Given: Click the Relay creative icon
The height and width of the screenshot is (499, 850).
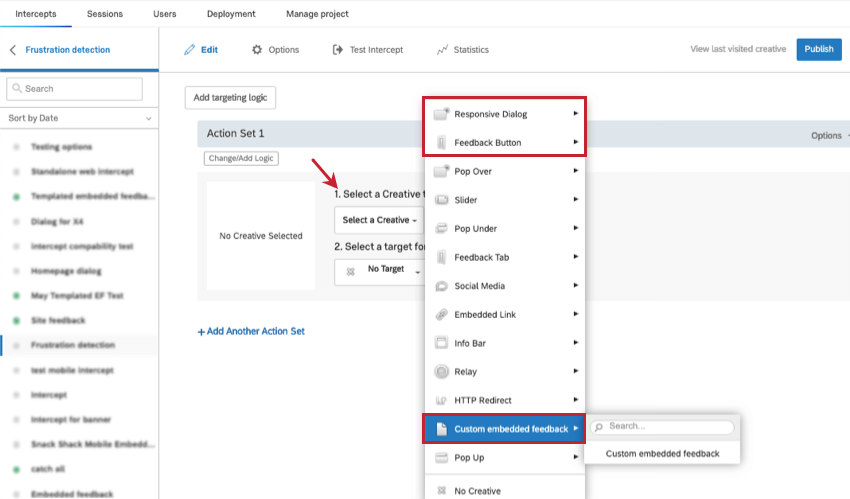Looking at the screenshot, I should pos(442,372).
